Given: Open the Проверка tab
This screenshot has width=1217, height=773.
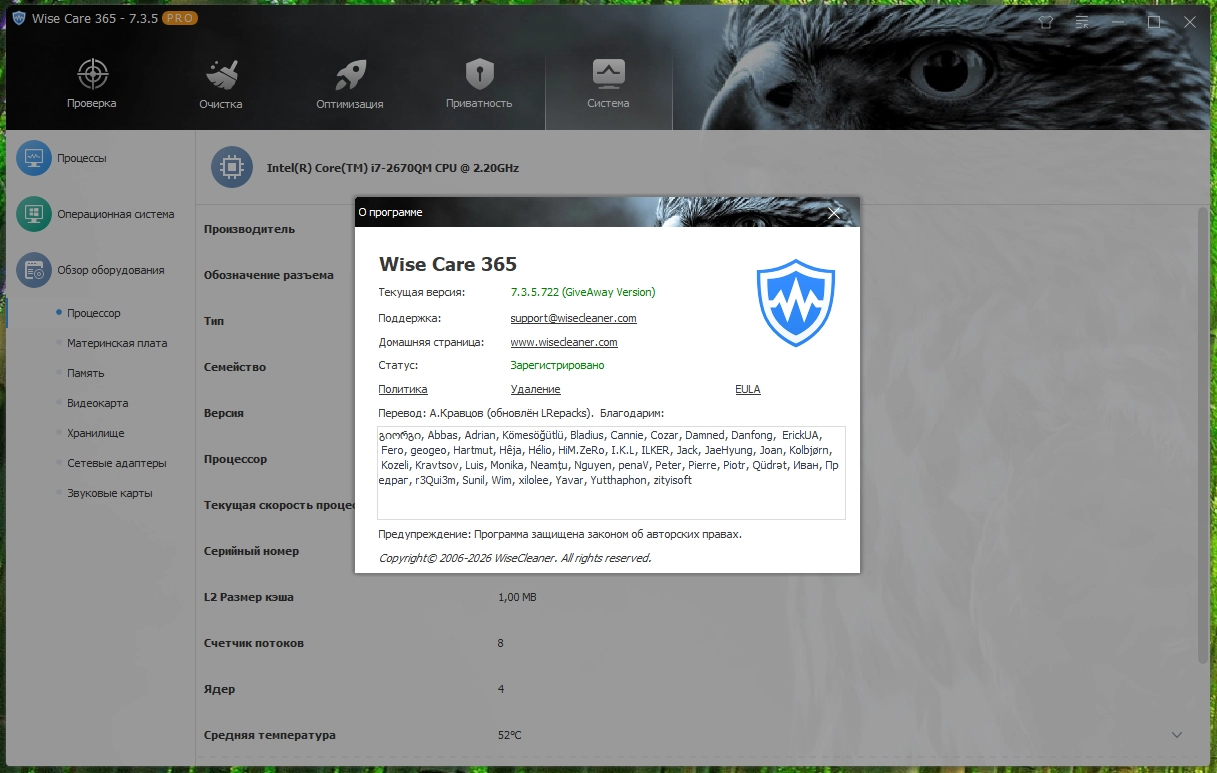Looking at the screenshot, I should tap(92, 86).
